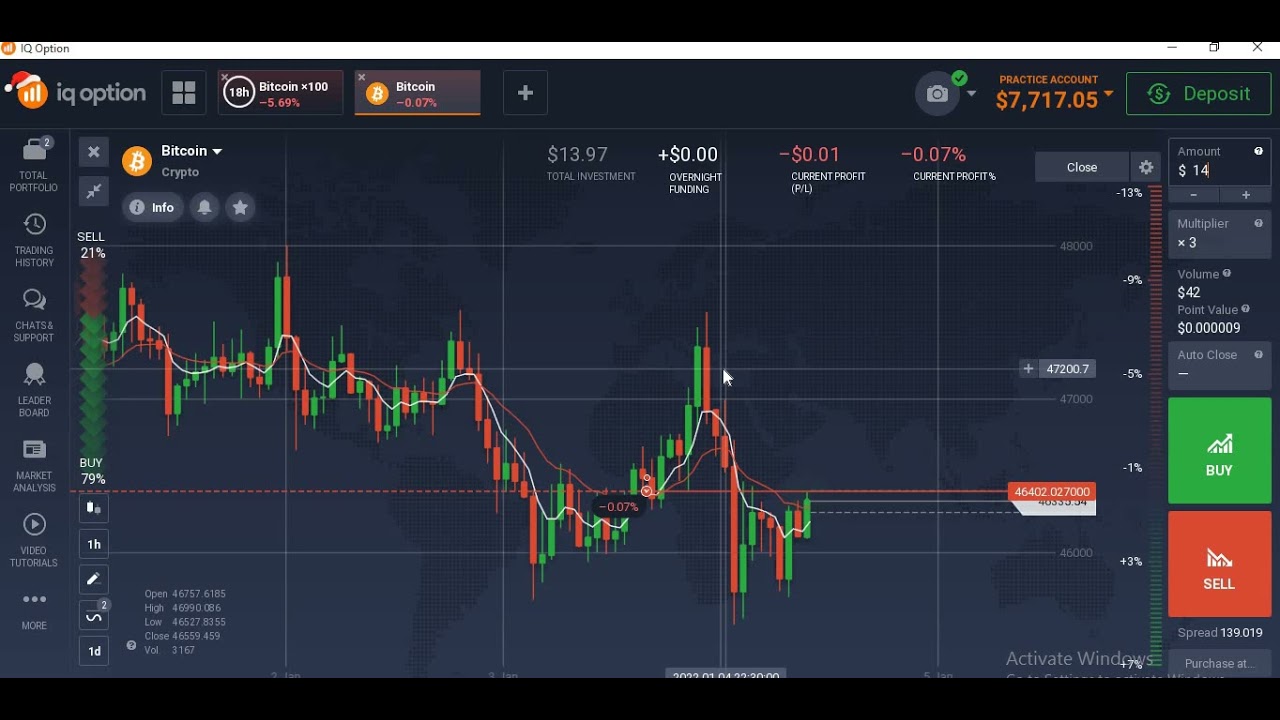
Task: Open position settings gear icon
Action: (x=1146, y=167)
